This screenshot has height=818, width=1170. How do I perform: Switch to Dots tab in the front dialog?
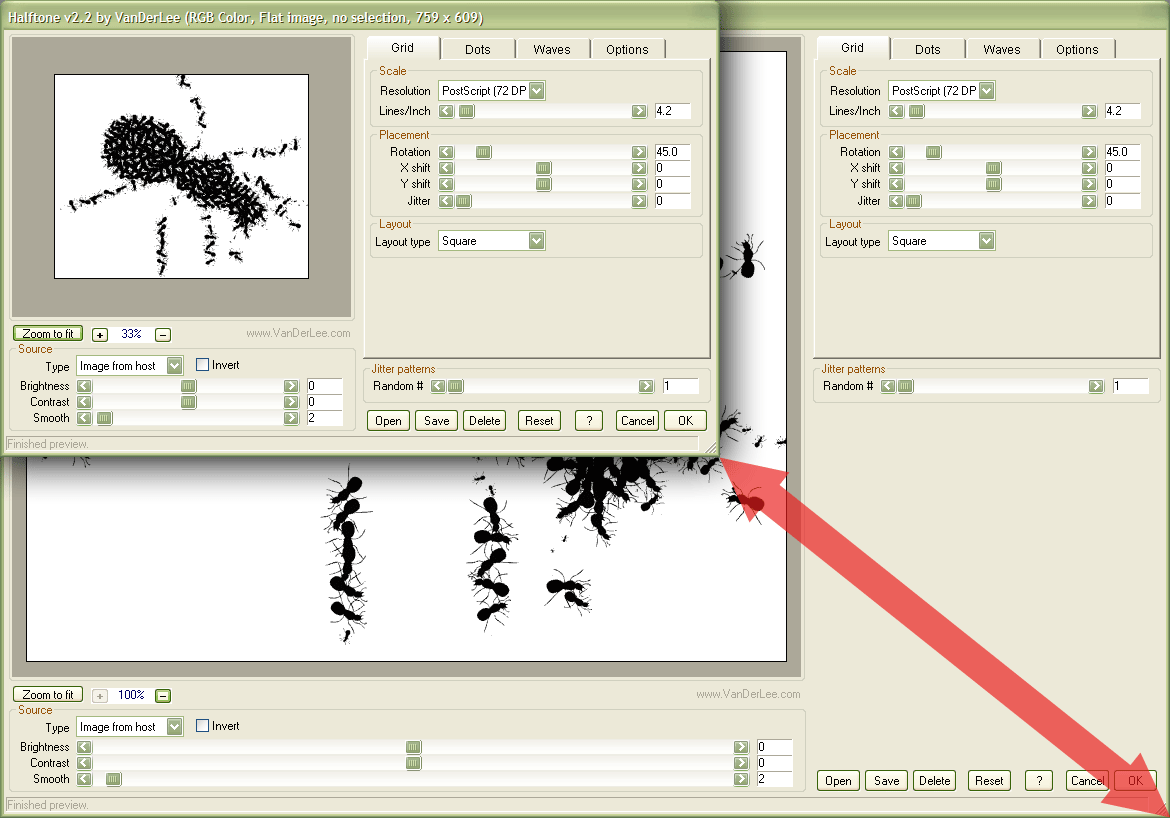[477, 49]
